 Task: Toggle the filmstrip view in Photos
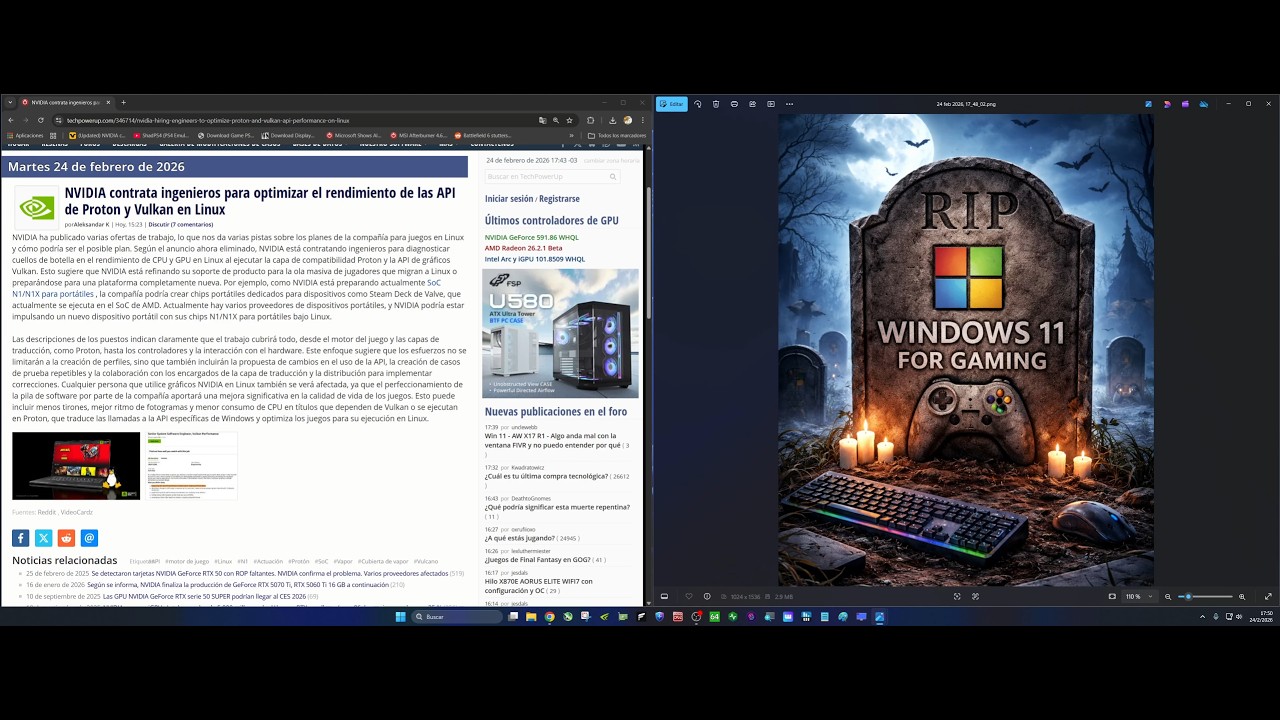(x=664, y=597)
